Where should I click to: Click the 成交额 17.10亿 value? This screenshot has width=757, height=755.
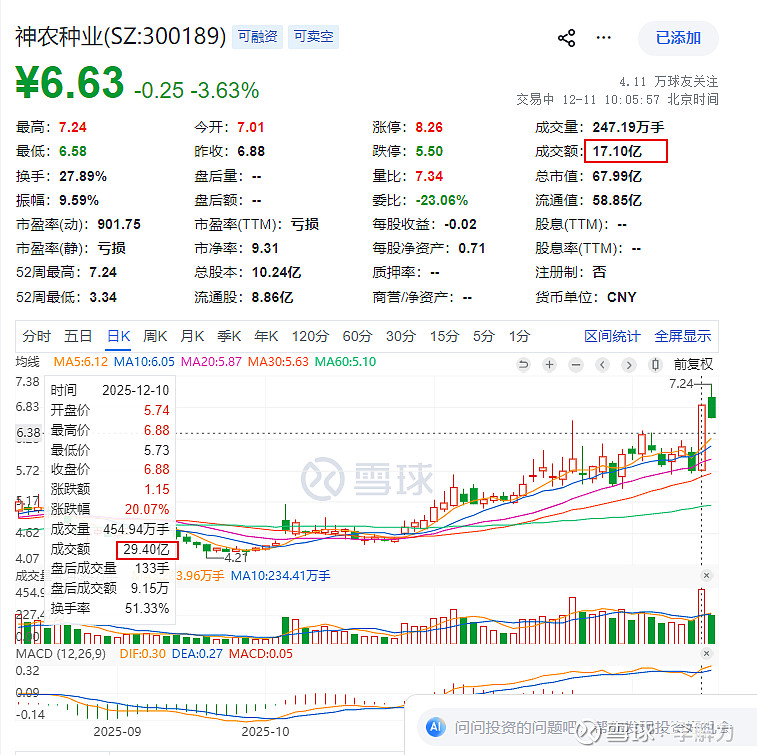[617, 152]
